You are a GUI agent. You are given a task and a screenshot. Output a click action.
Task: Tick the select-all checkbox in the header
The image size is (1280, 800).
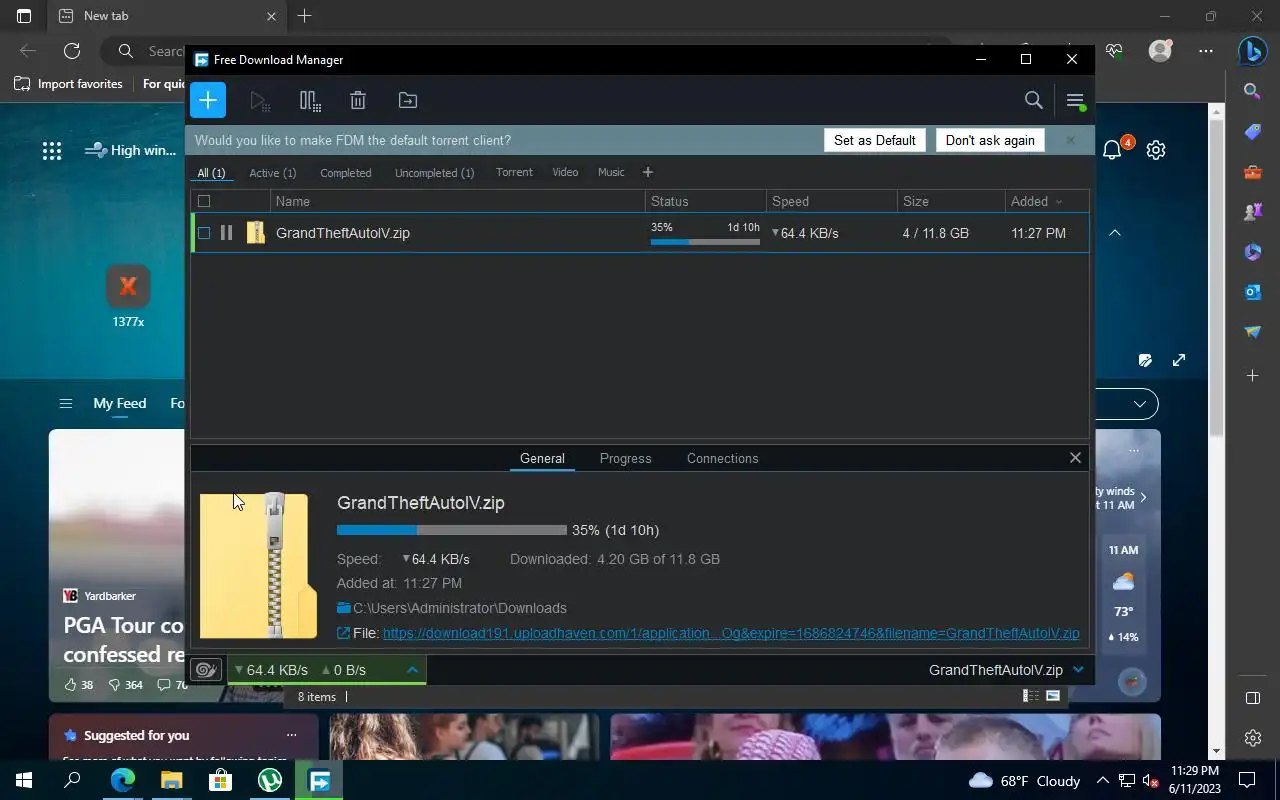[204, 201]
